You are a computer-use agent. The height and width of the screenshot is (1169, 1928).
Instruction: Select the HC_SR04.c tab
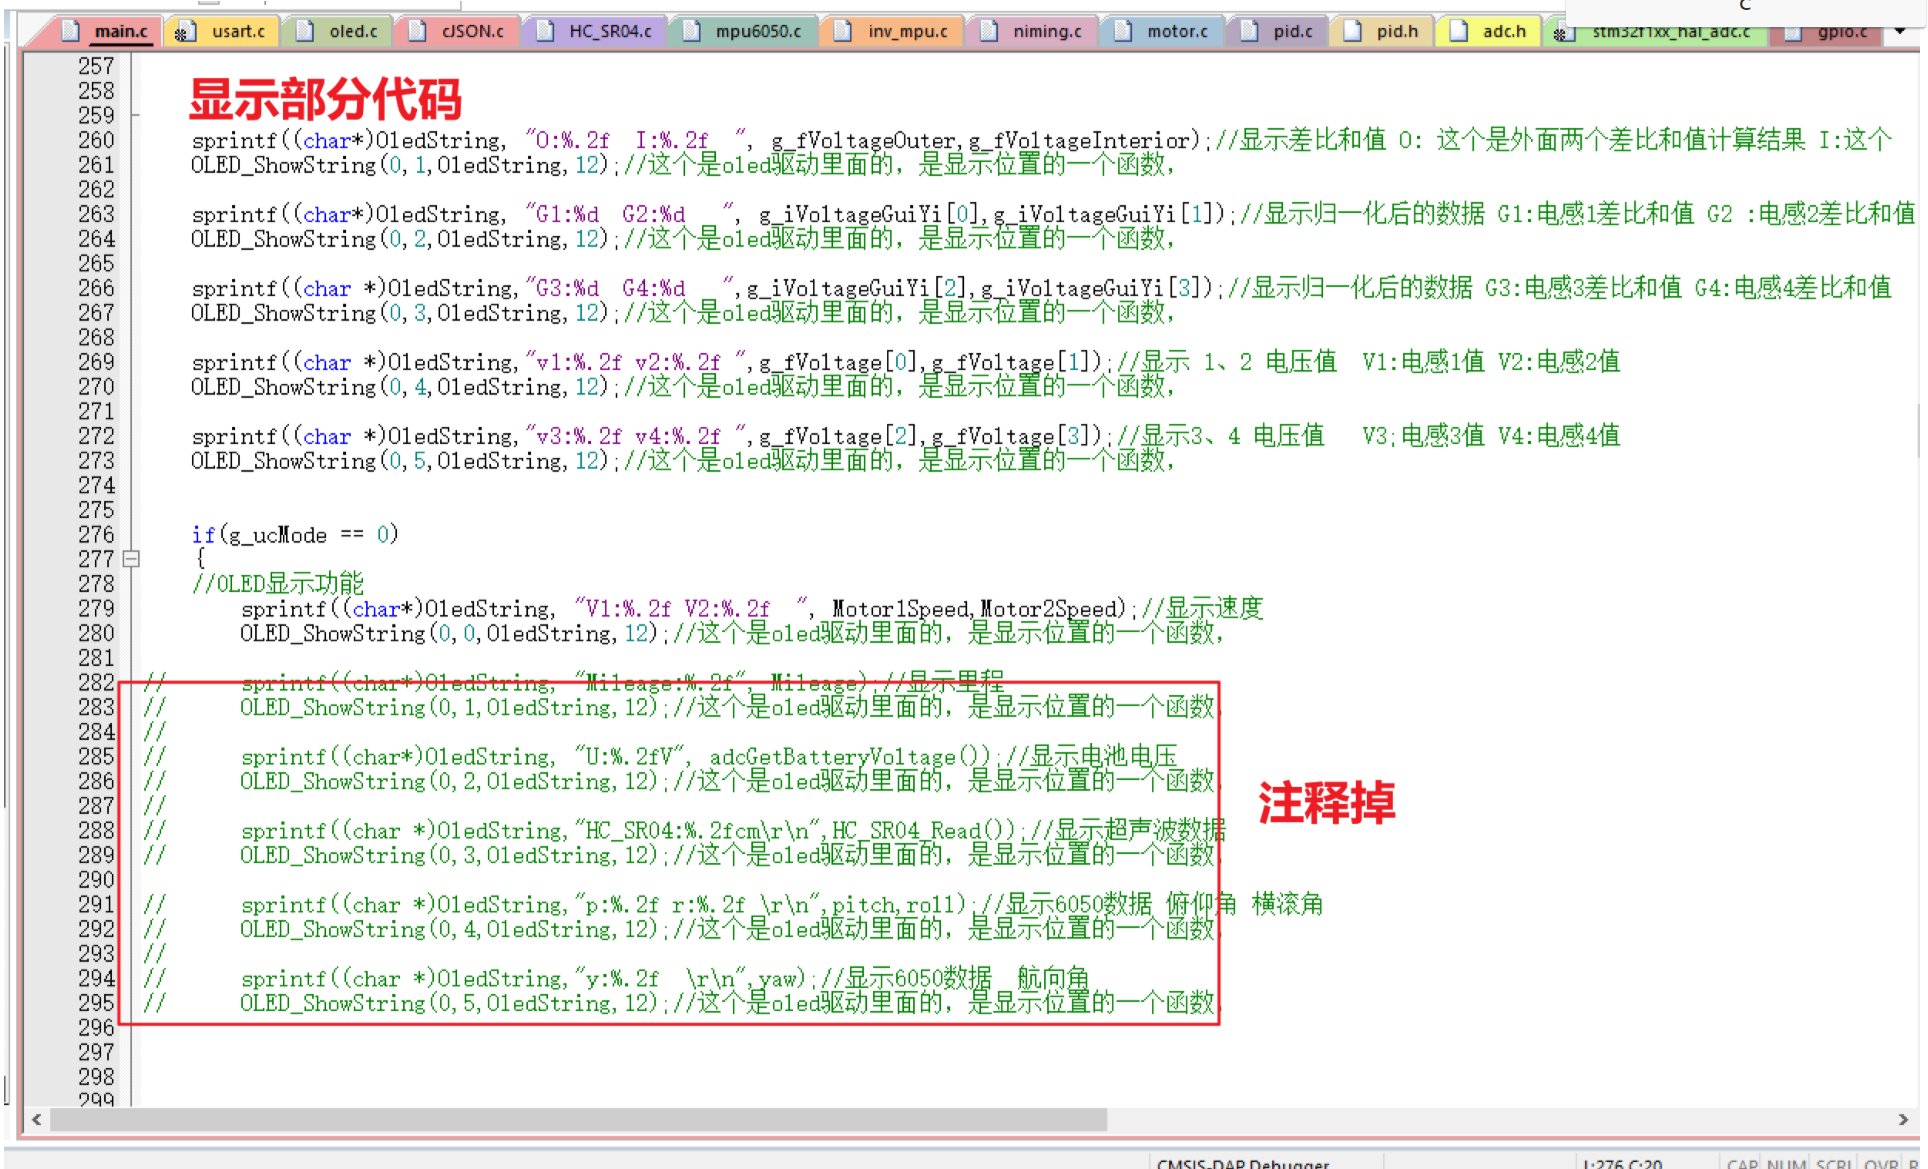click(x=609, y=31)
